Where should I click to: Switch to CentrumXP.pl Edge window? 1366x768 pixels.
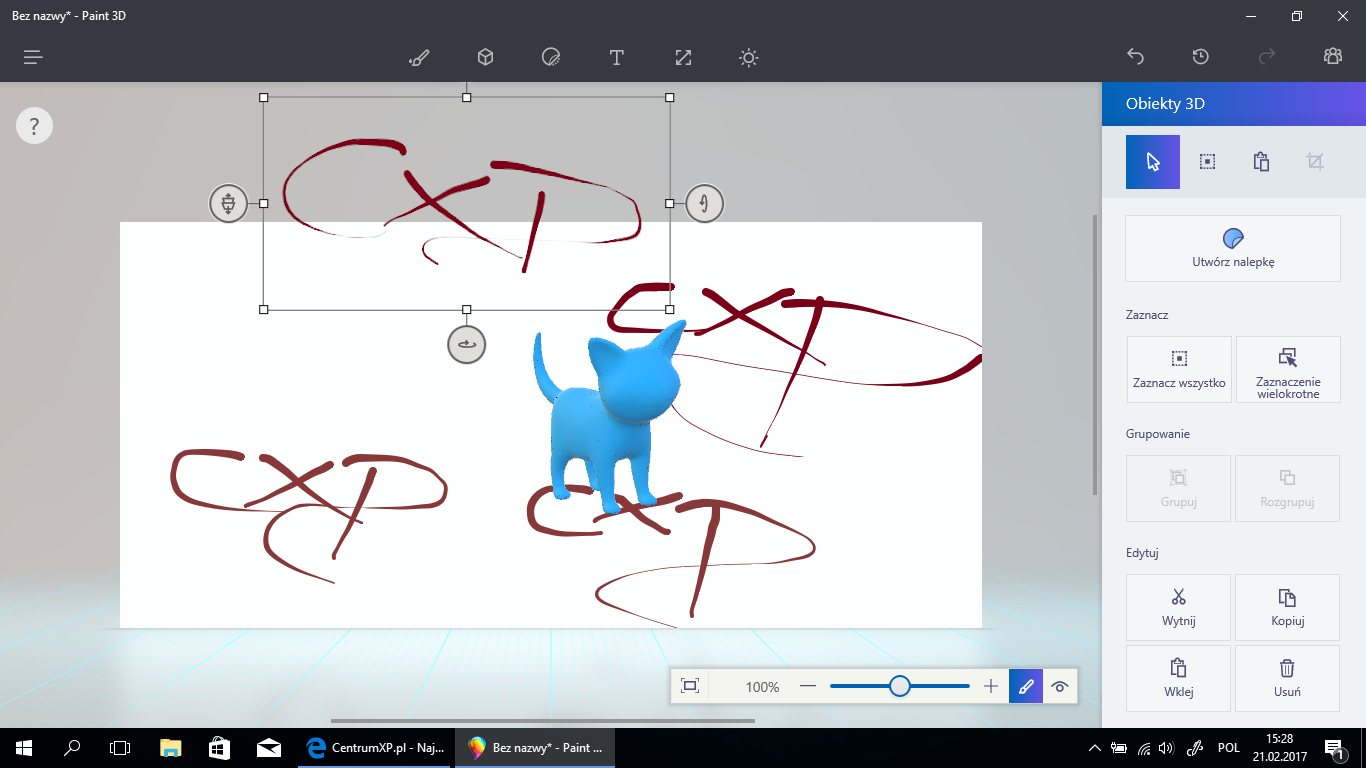pos(376,747)
